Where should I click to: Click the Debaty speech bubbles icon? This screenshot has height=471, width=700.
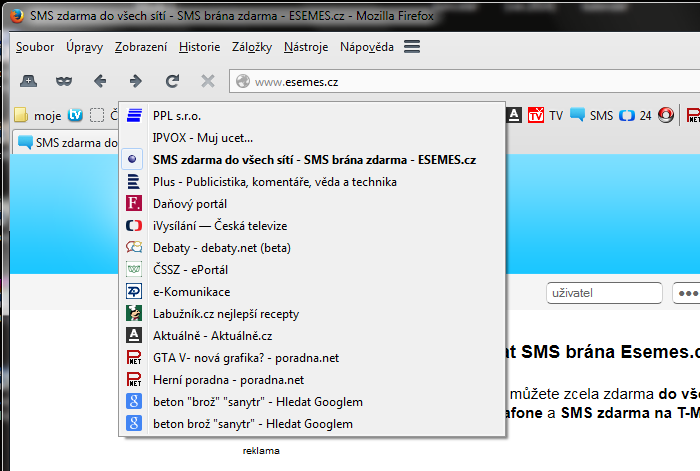(134, 247)
